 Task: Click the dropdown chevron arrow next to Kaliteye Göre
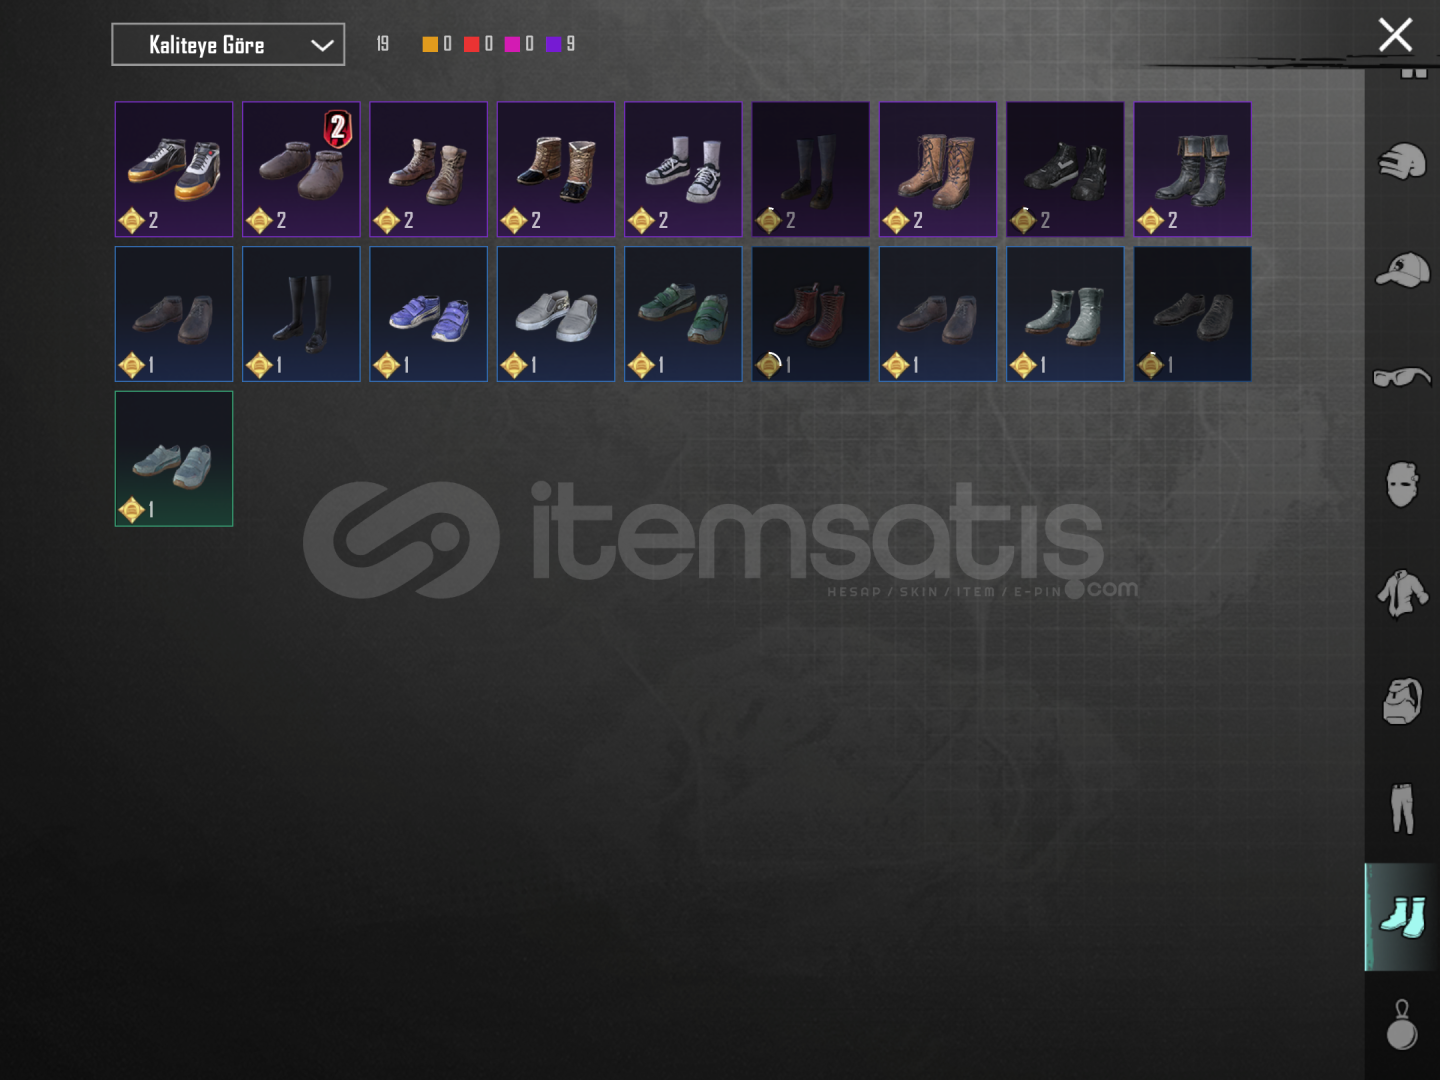click(322, 45)
